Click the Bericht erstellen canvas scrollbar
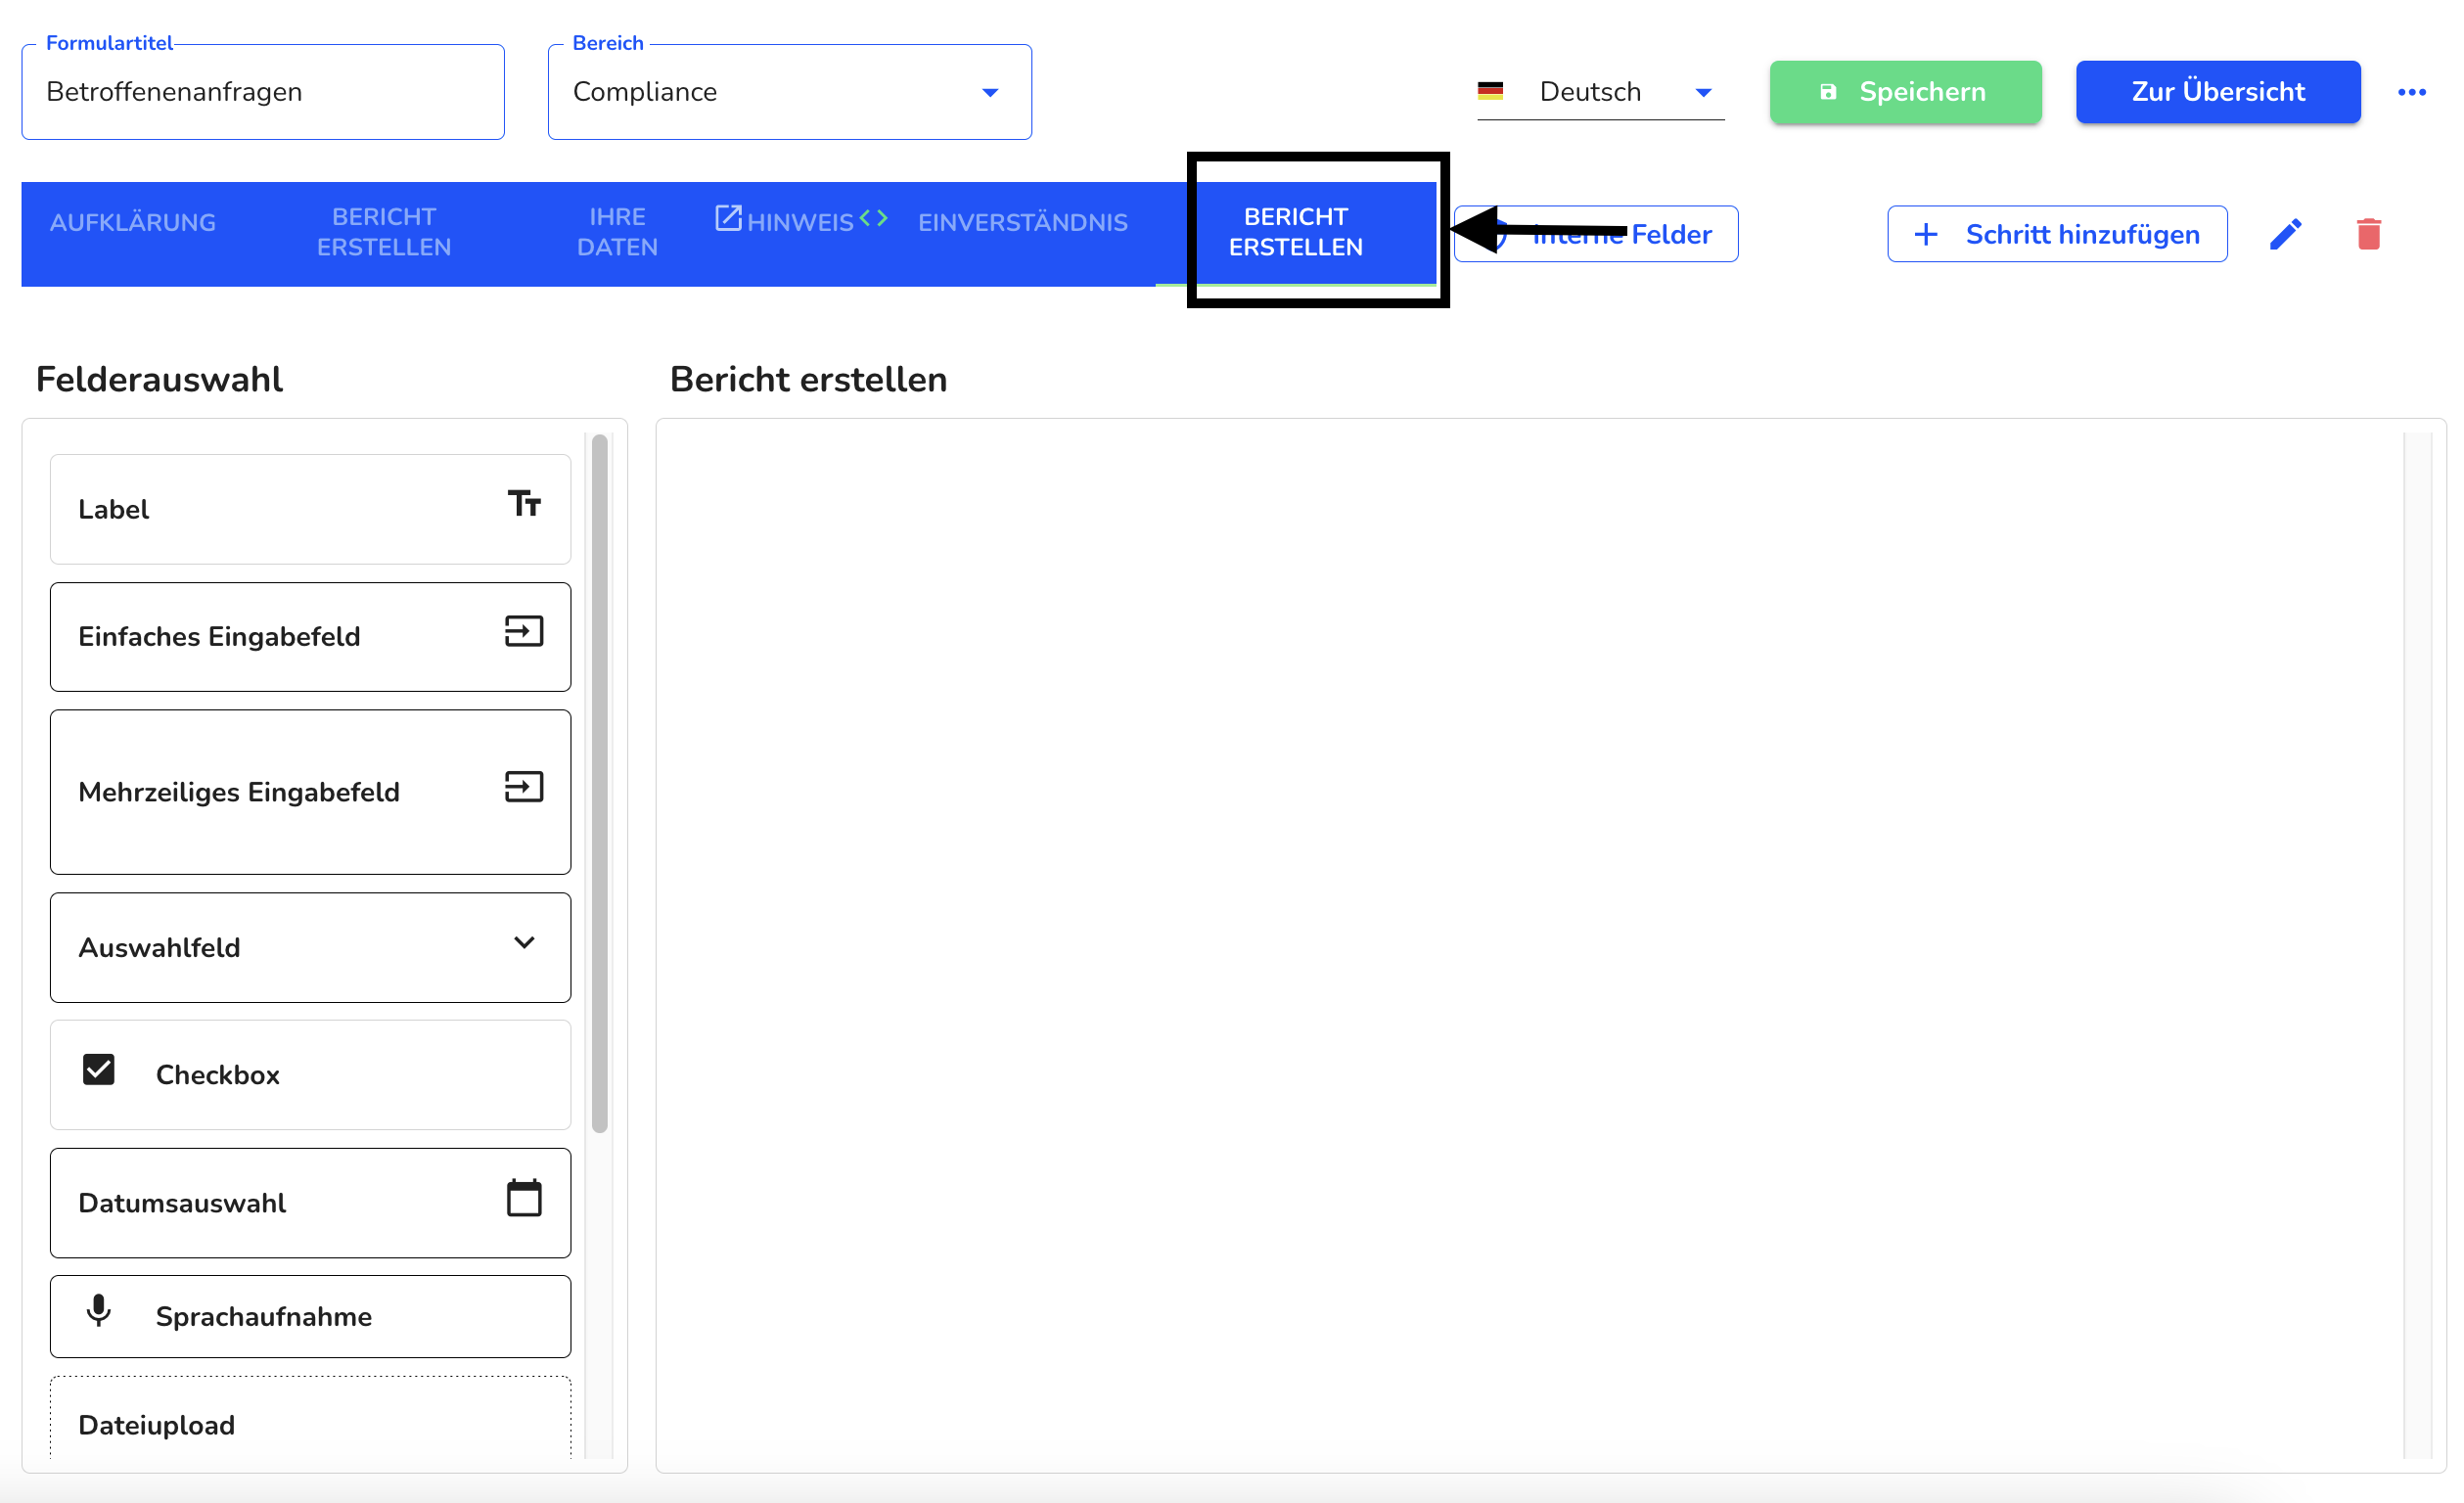 [x=2417, y=945]
